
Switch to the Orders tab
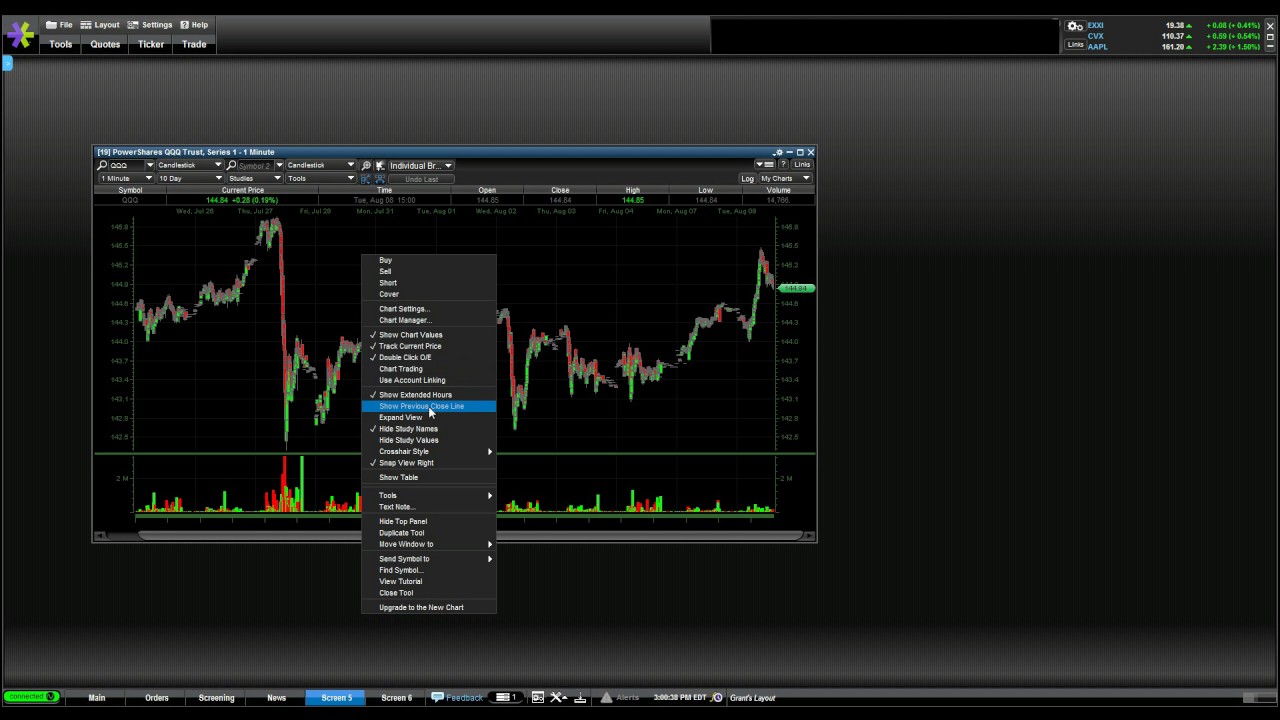[157, 697]
